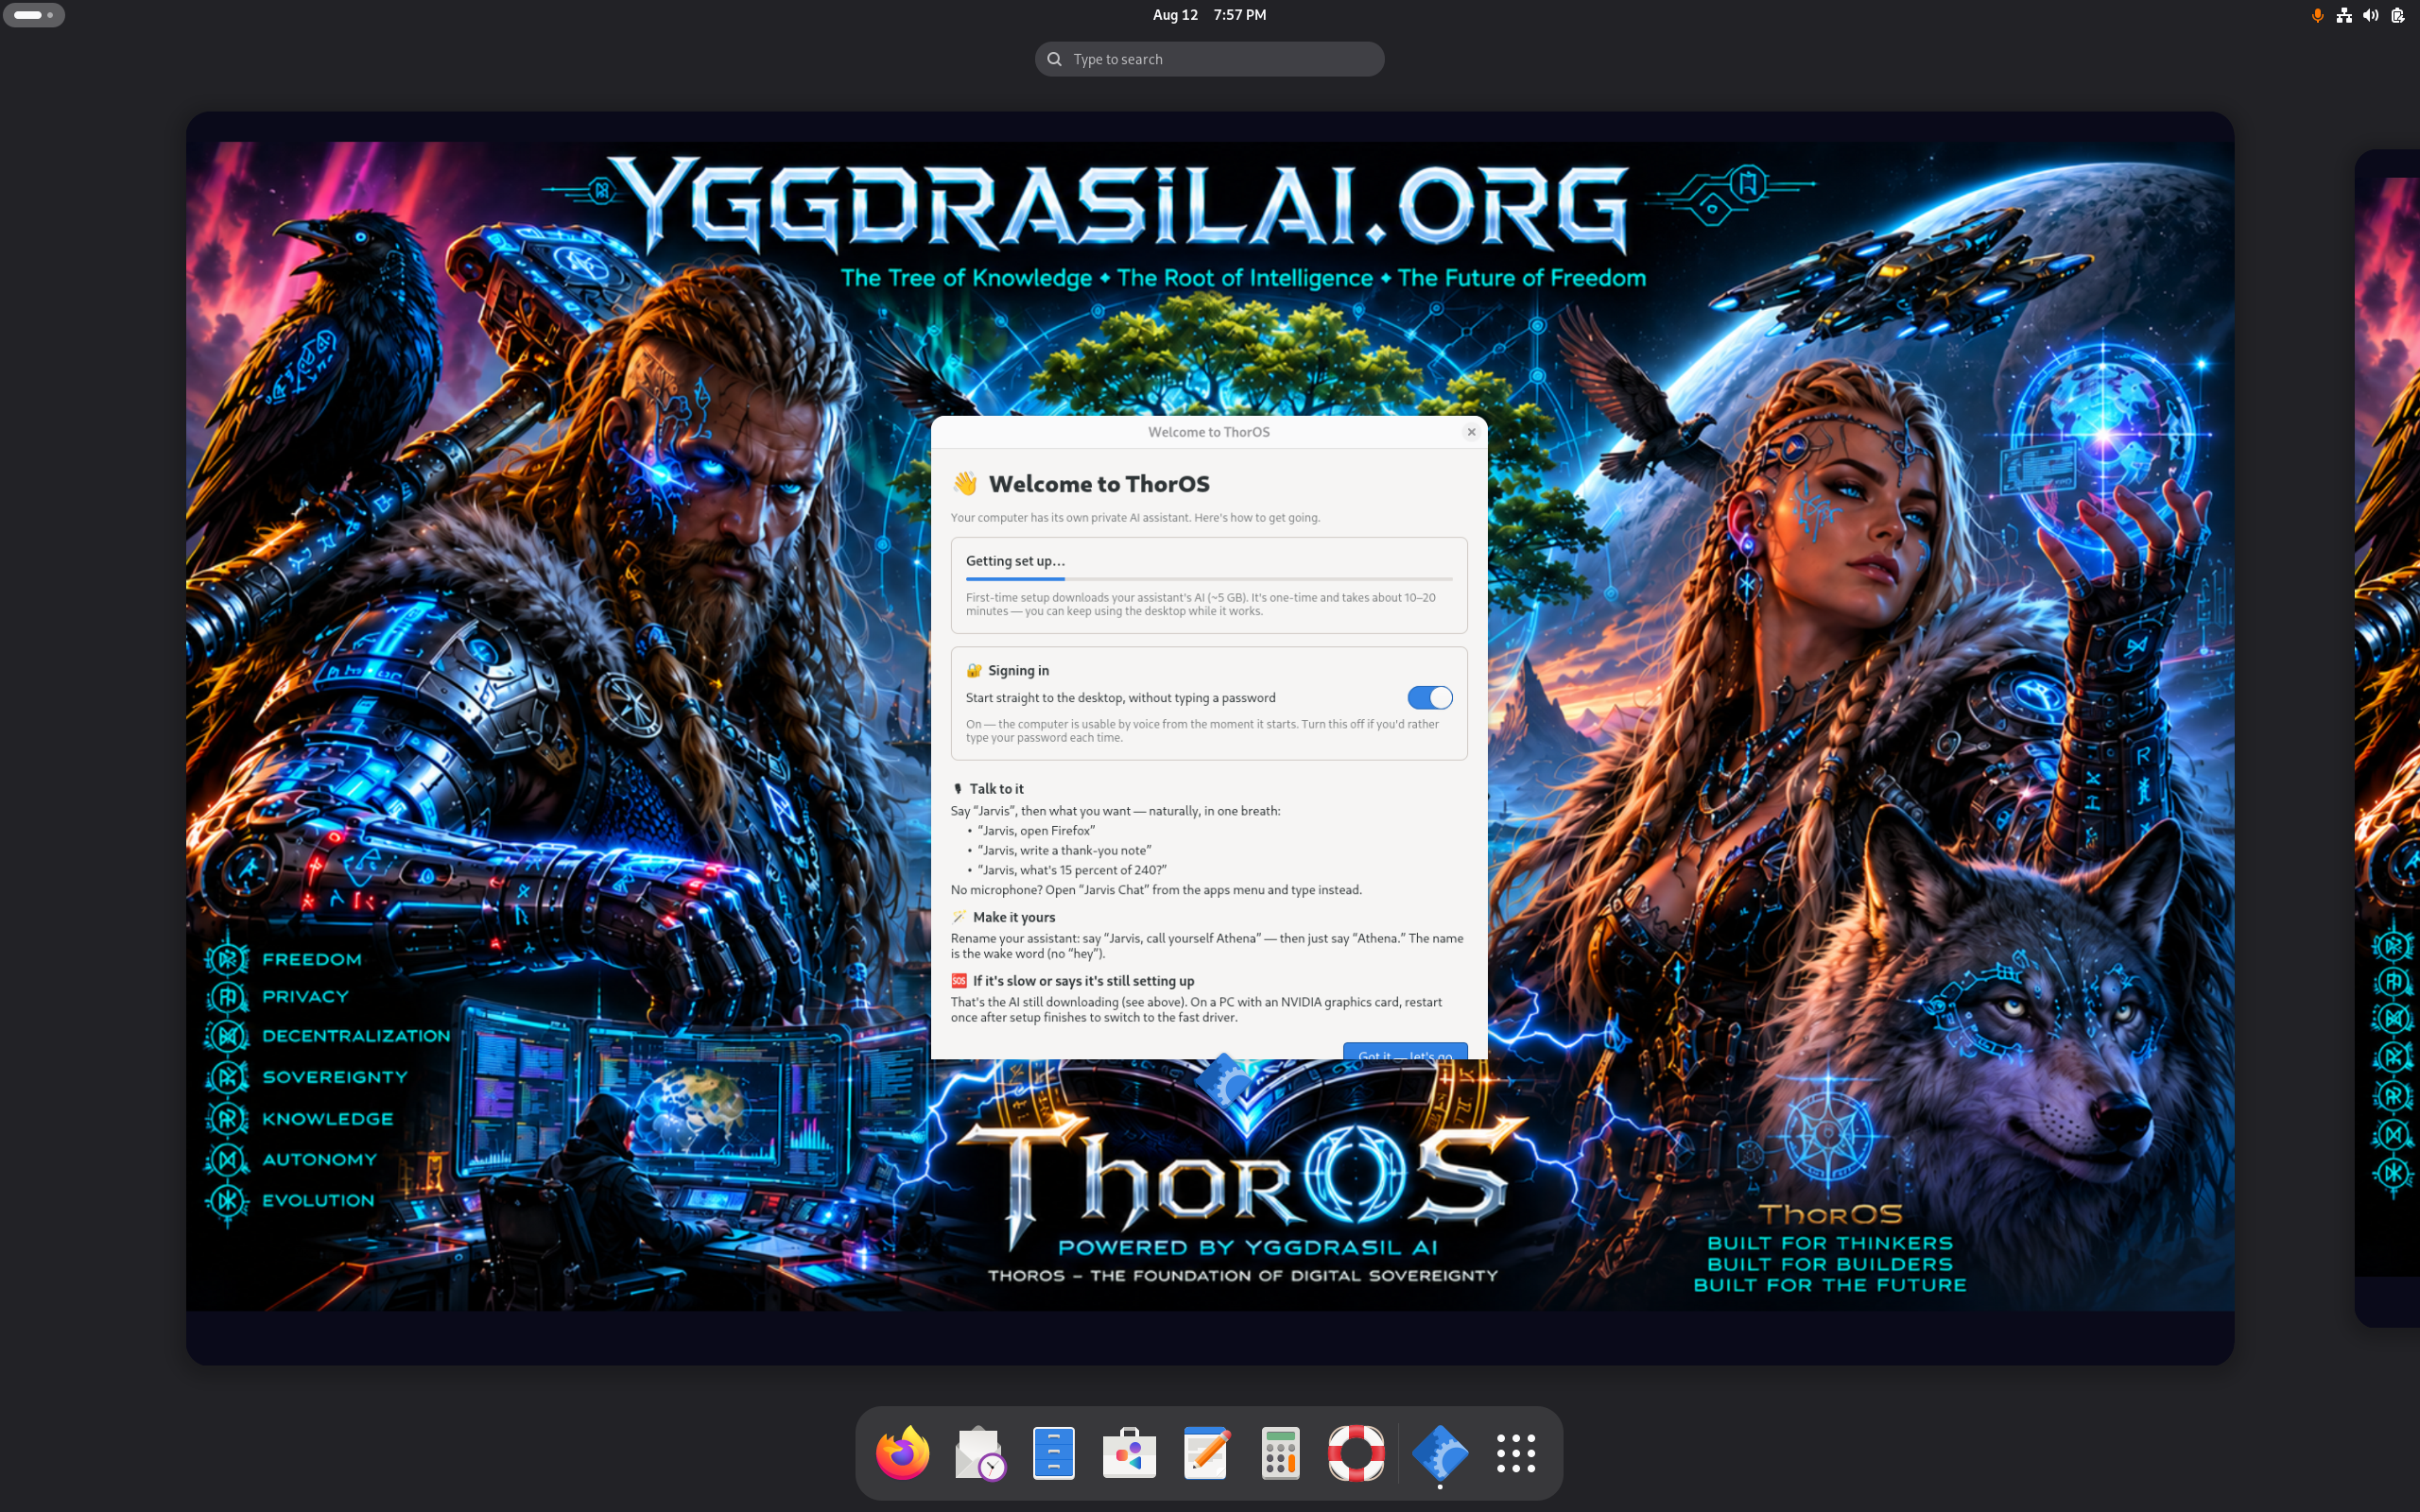Launch the Evolution mail and calendar app
This screenshot has height=1512, width=2420.
pyautogui.click(x=978, y=1452)
